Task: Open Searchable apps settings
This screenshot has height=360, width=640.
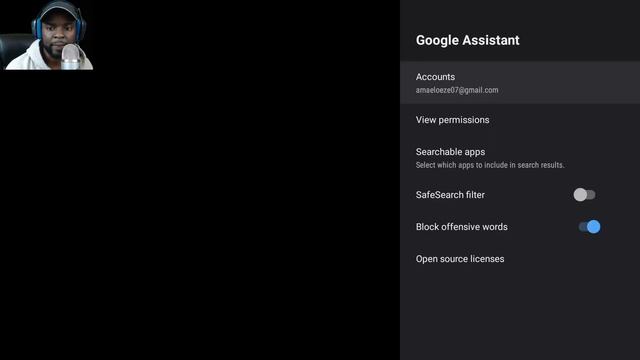Action: pyautogui.click(x=520, y=158)
